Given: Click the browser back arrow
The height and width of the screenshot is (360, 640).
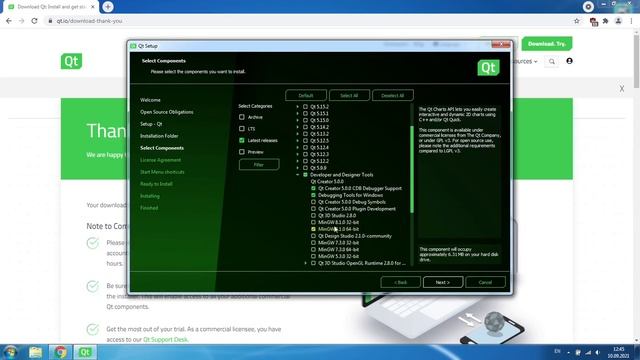Looking at the screenshot, I should click(9, 21).
